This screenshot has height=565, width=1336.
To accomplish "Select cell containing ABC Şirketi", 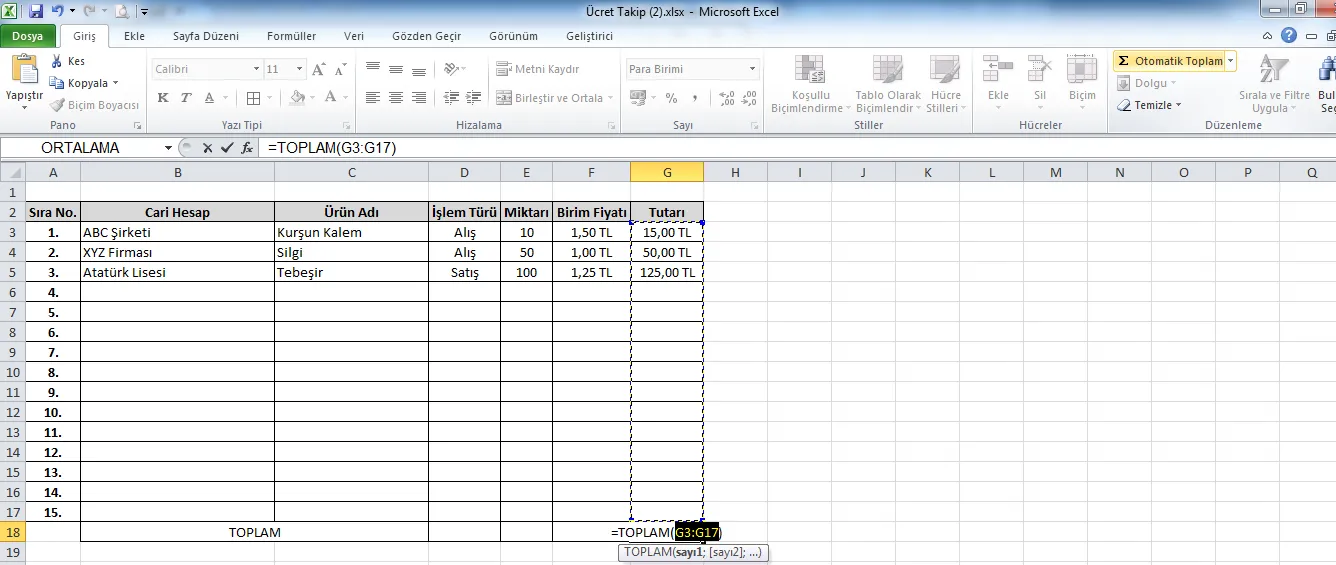I will point(176,232).
